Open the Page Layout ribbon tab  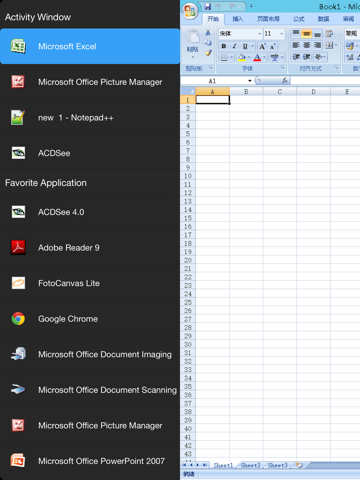point(268,19)
